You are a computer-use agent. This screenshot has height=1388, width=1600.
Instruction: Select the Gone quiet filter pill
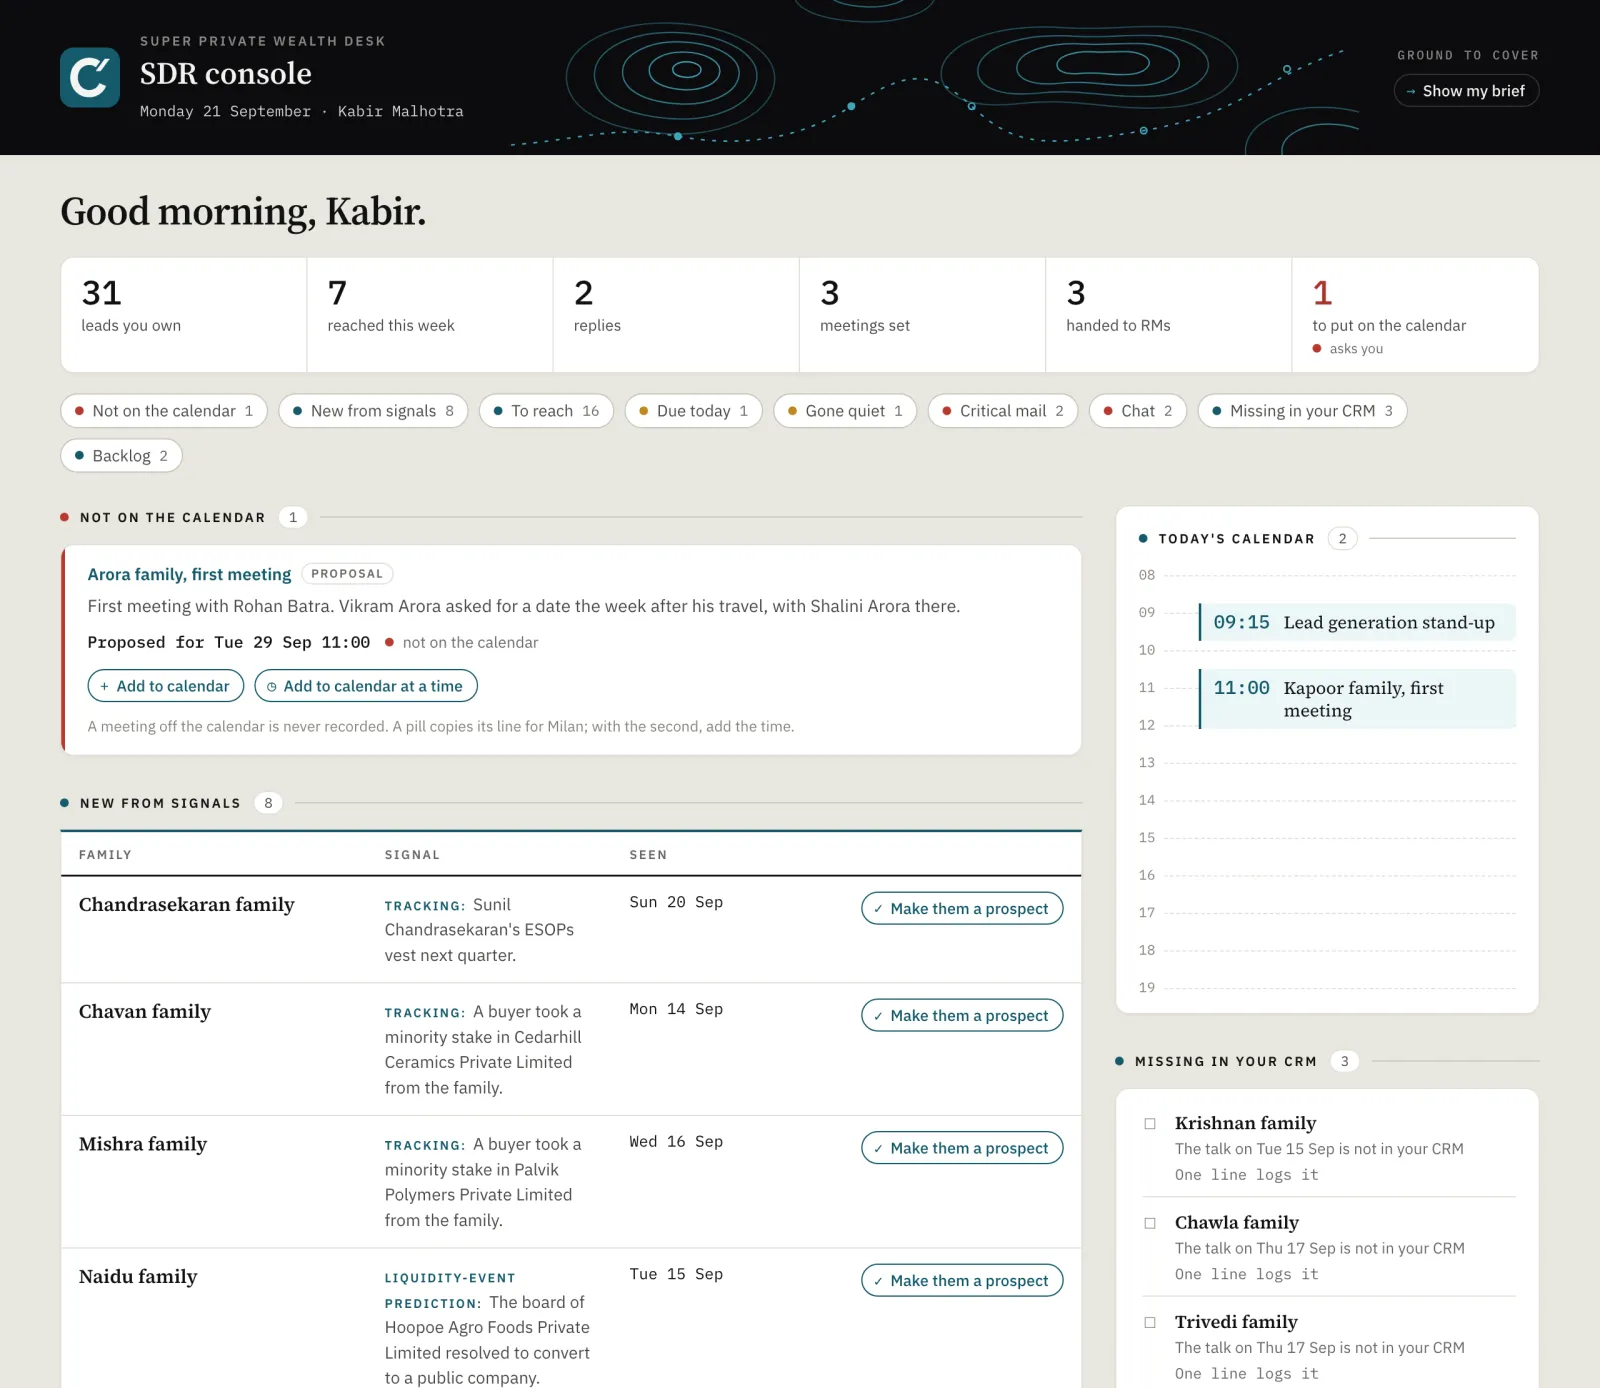pos(845,411)
